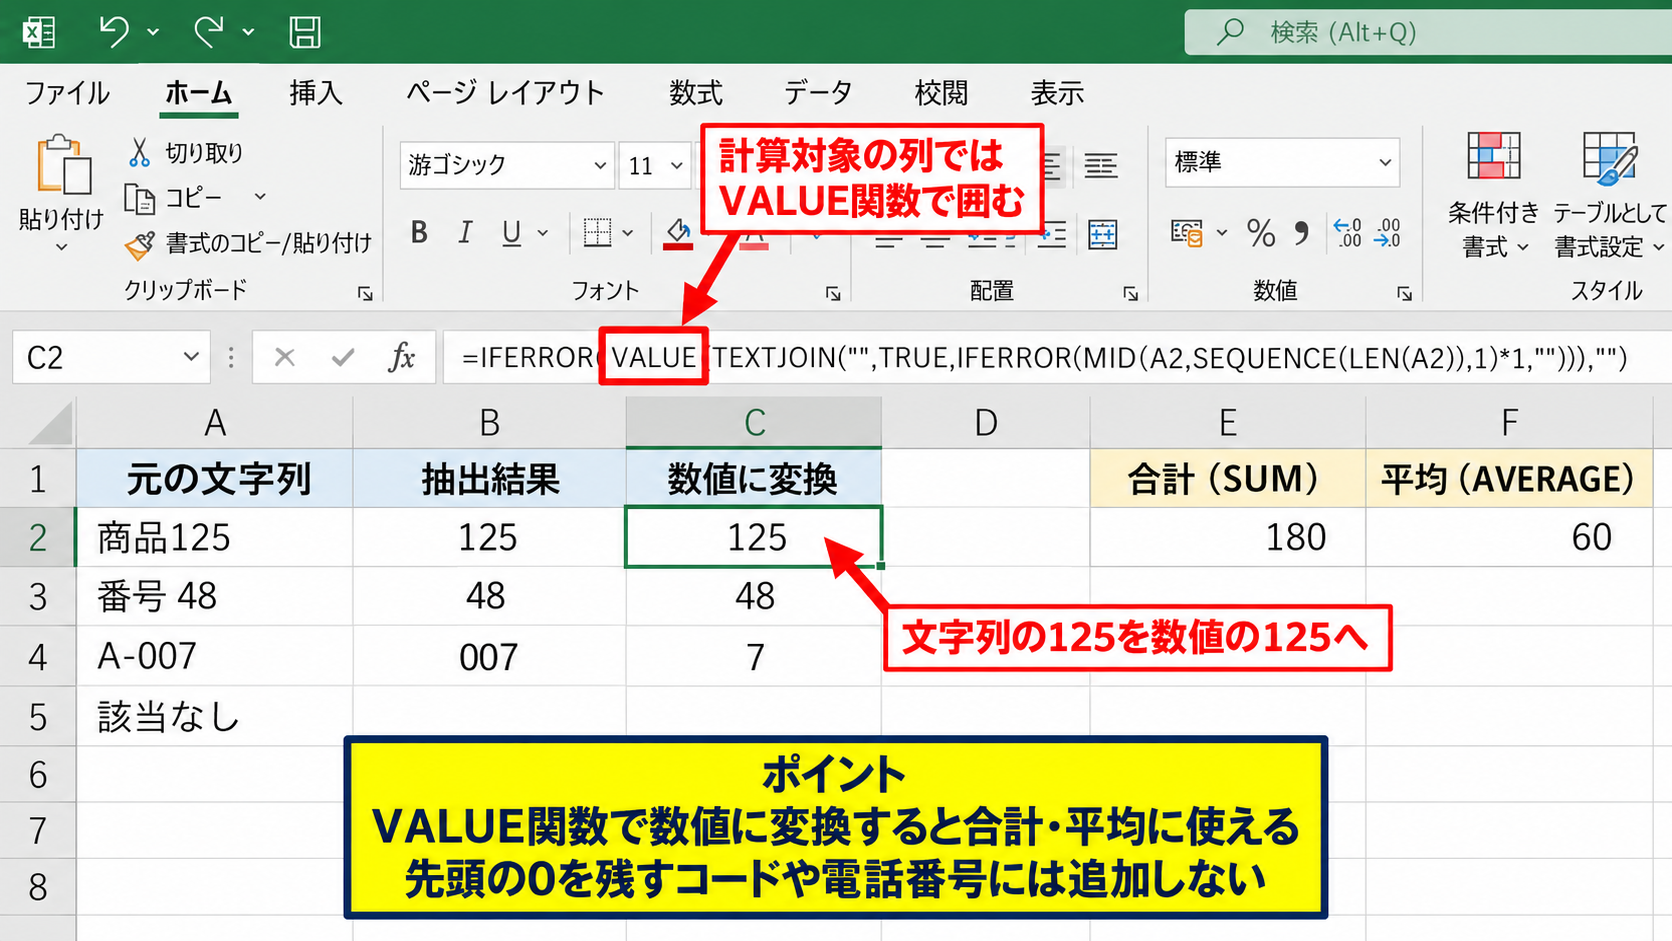
Task: Click the Save floppy disk icon
Action: pos(305,32)
